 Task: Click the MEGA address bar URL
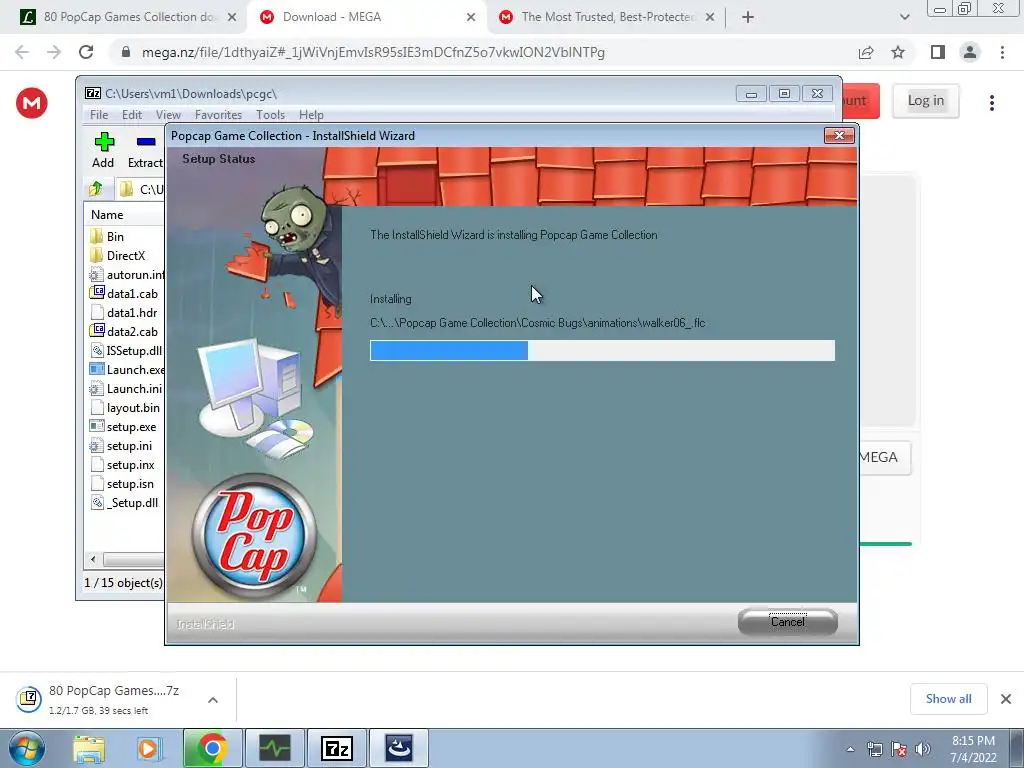click(x=374, y=52)
